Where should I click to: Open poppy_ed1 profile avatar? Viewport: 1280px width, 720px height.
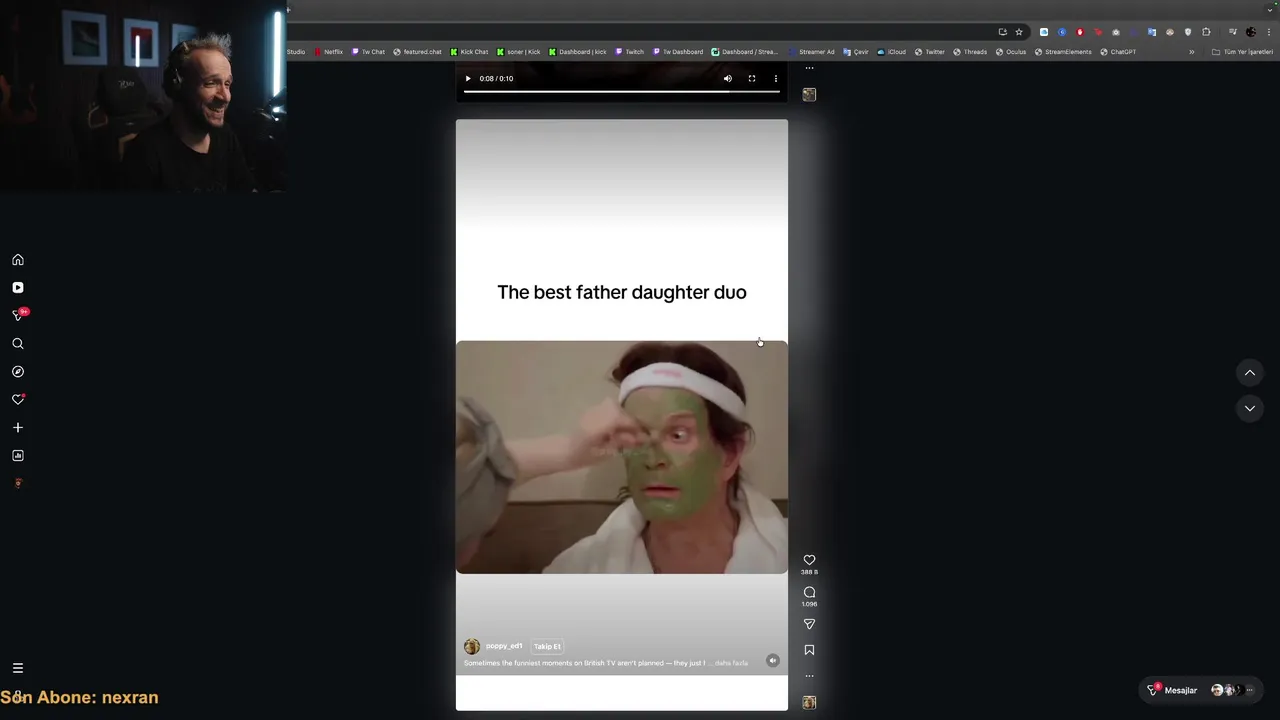coord(472,647)
